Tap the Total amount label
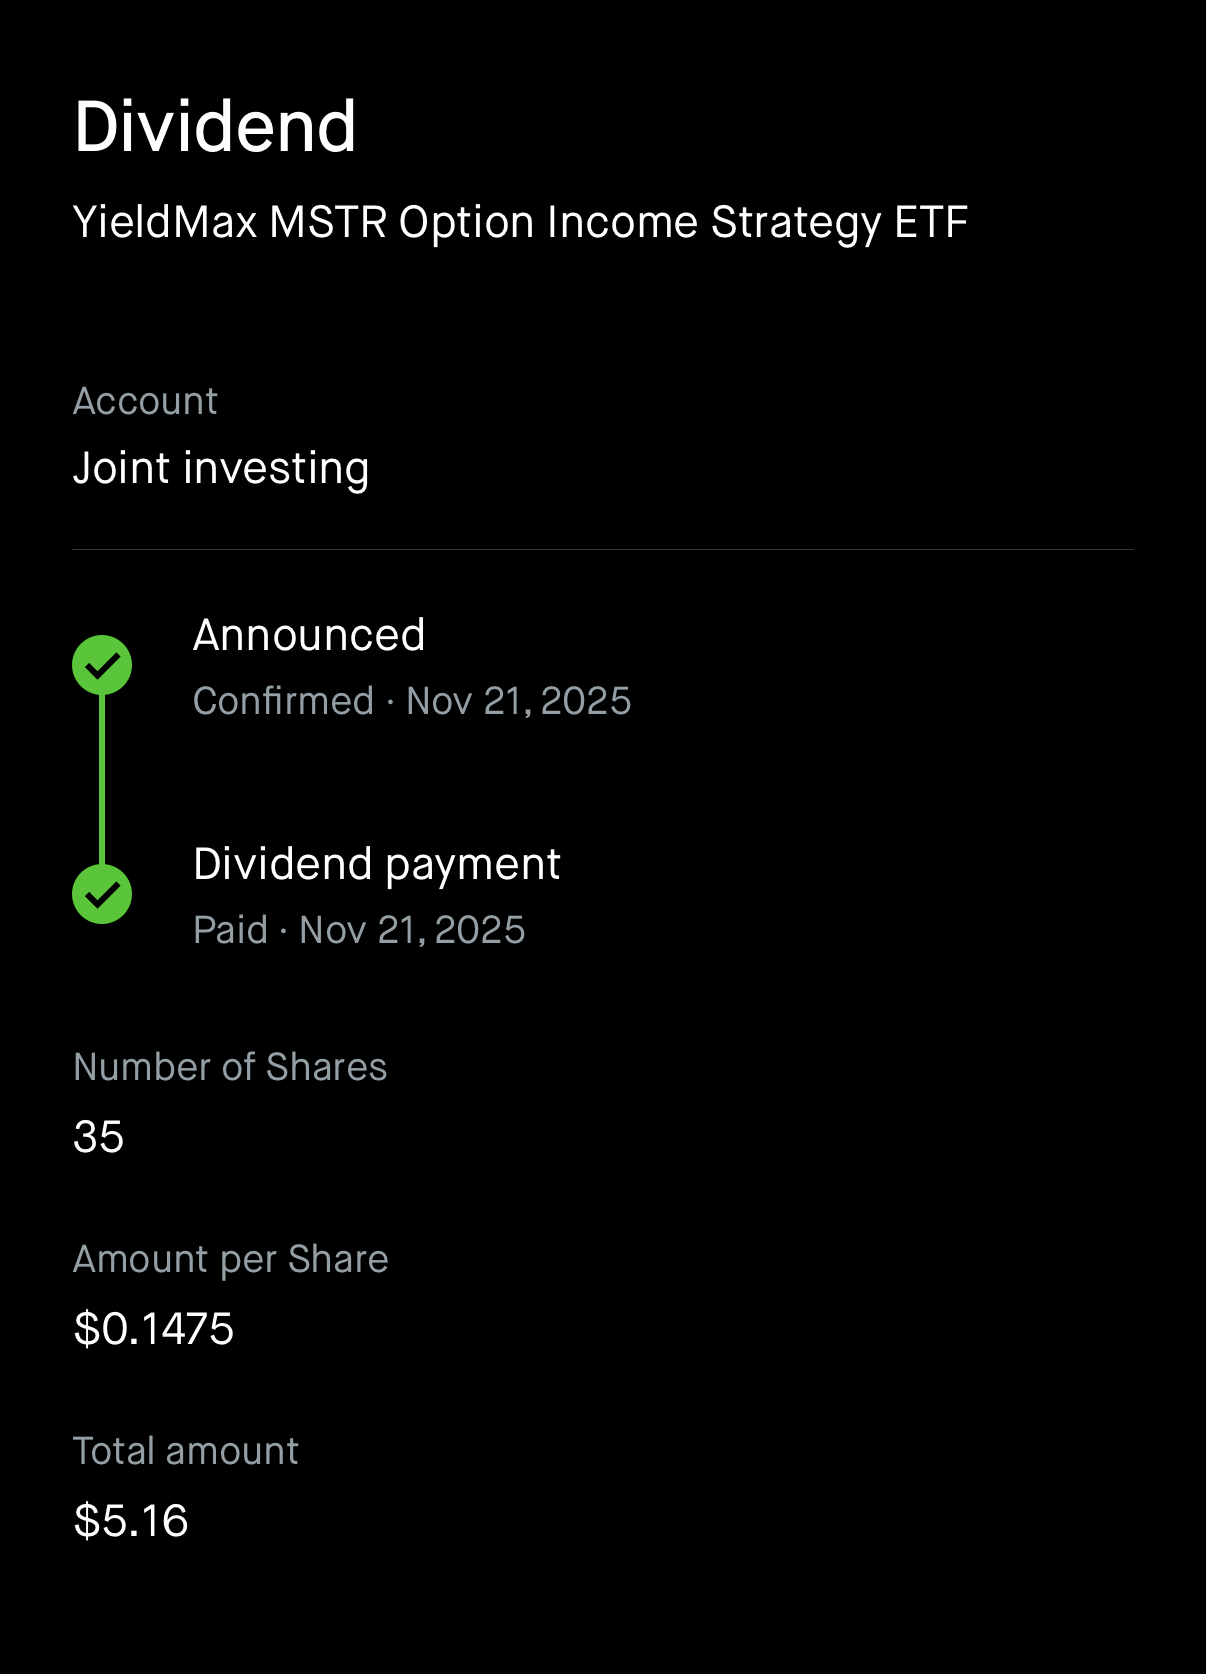 pos(186,1451)
